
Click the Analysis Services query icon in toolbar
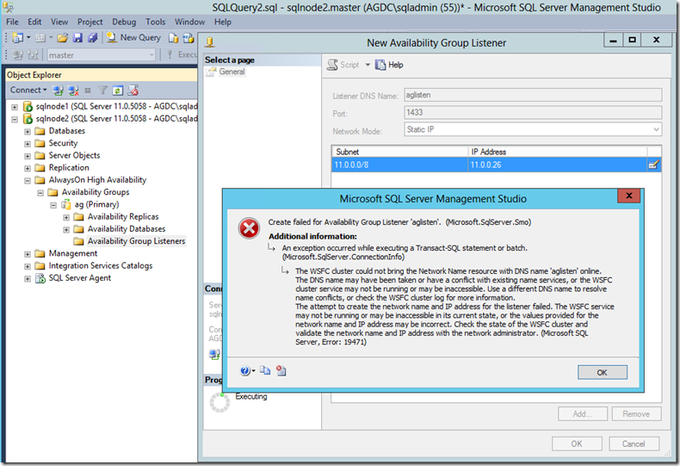tap(188, 38)
